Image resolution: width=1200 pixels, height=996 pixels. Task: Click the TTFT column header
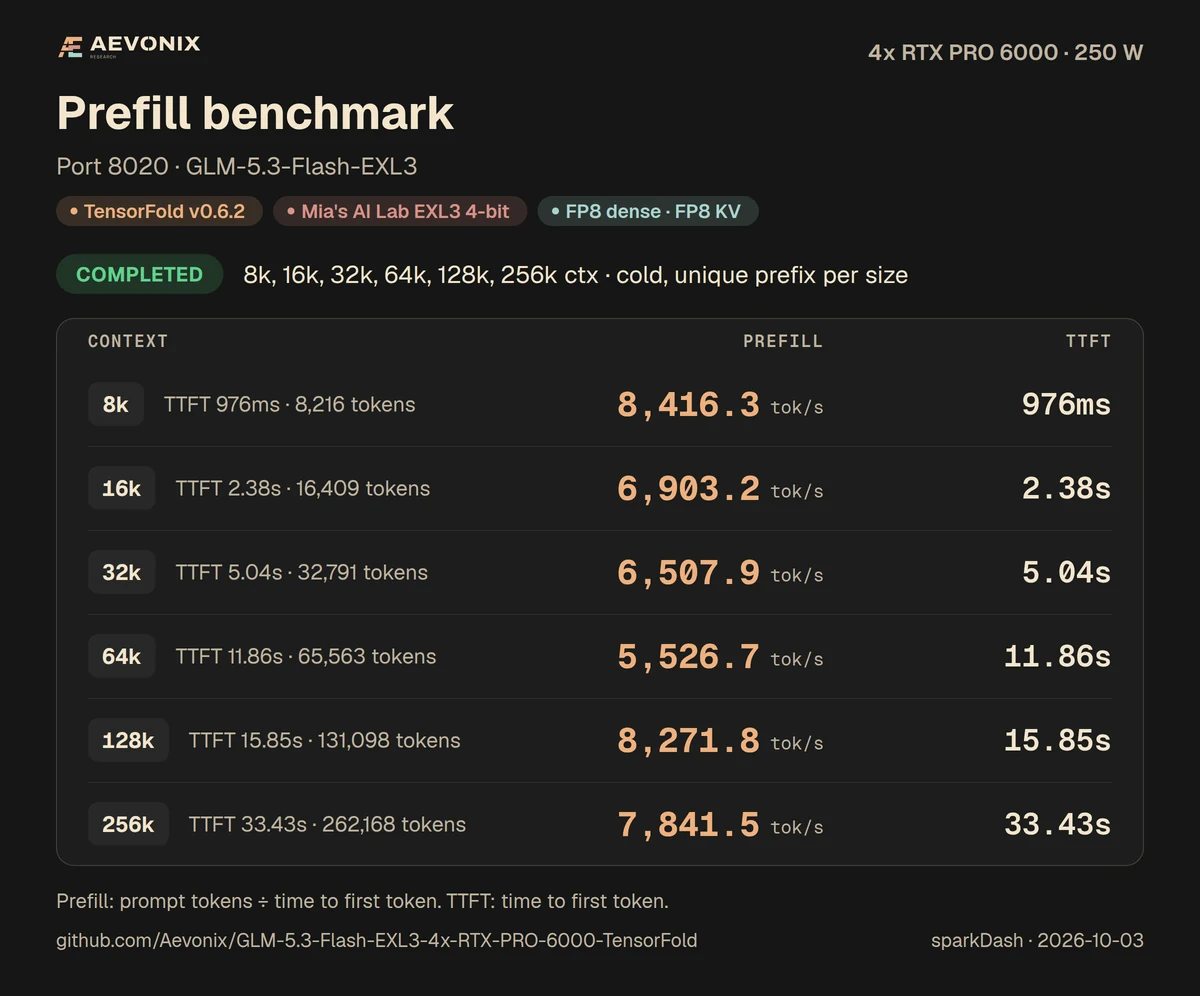coord(1088,341)
